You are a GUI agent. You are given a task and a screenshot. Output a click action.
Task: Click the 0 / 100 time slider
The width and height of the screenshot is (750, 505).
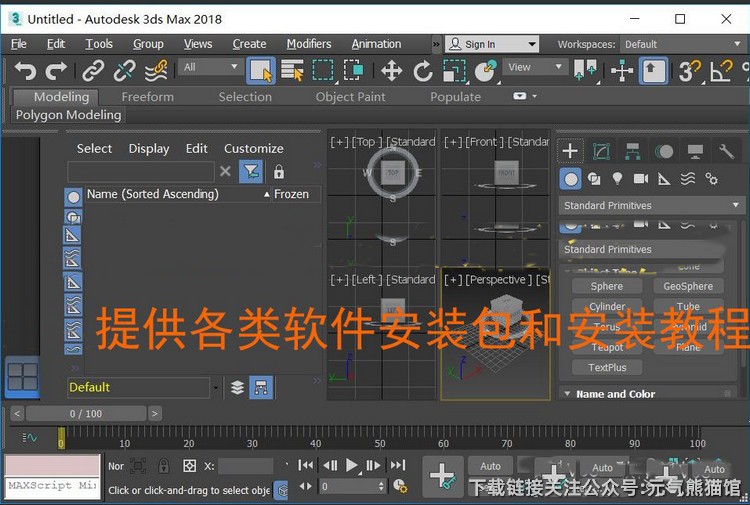click(86, 413)
